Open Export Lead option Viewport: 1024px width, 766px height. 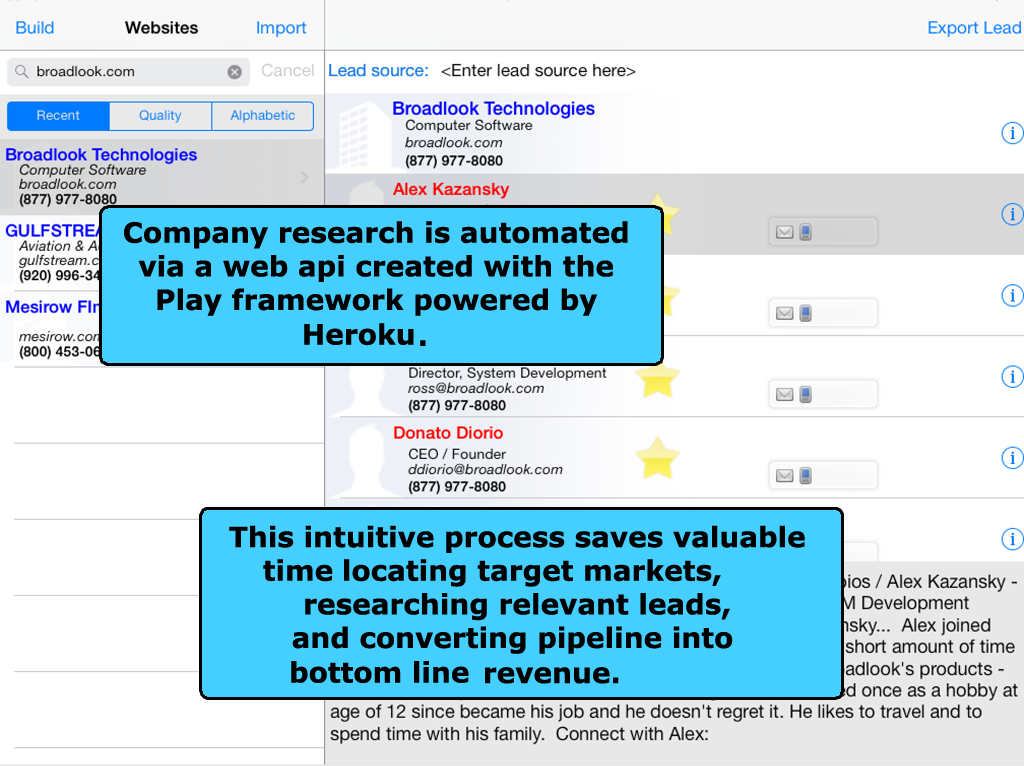click(974, 27)
